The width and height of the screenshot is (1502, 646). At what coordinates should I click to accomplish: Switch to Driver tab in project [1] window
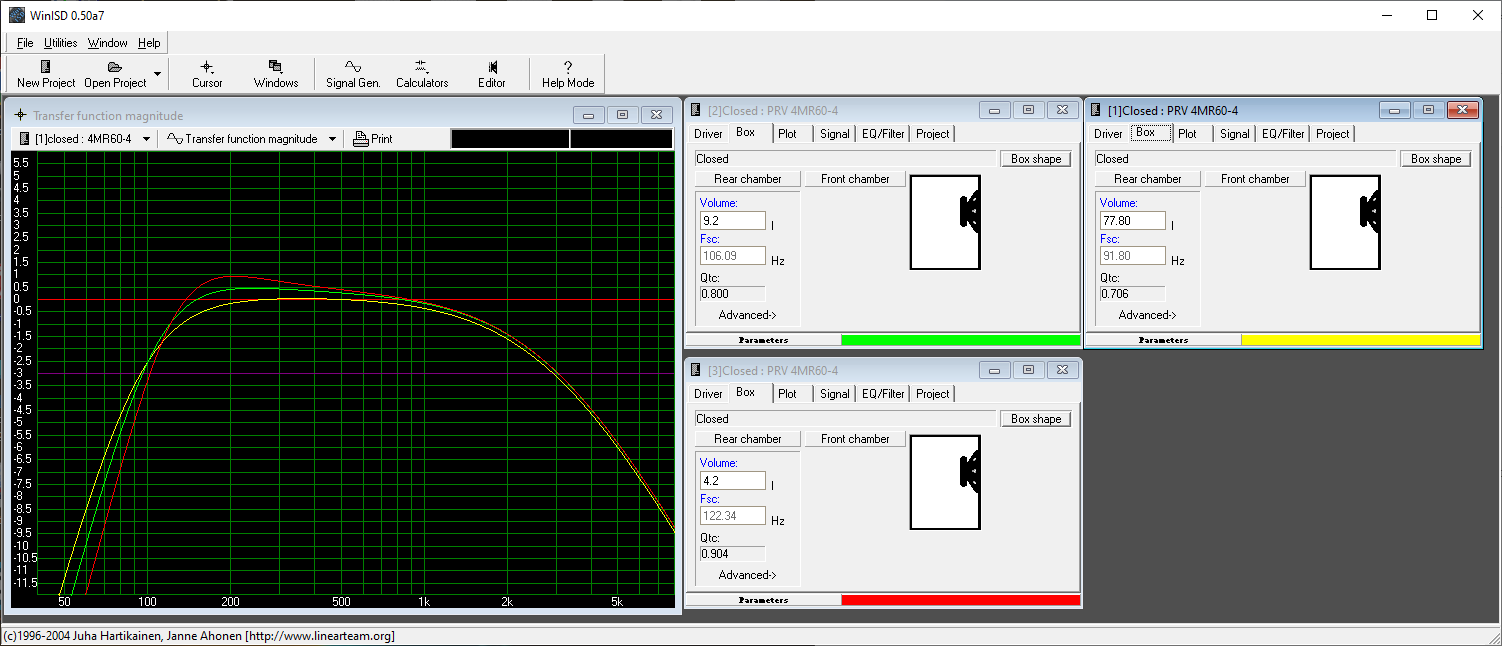coord(1108,134)
